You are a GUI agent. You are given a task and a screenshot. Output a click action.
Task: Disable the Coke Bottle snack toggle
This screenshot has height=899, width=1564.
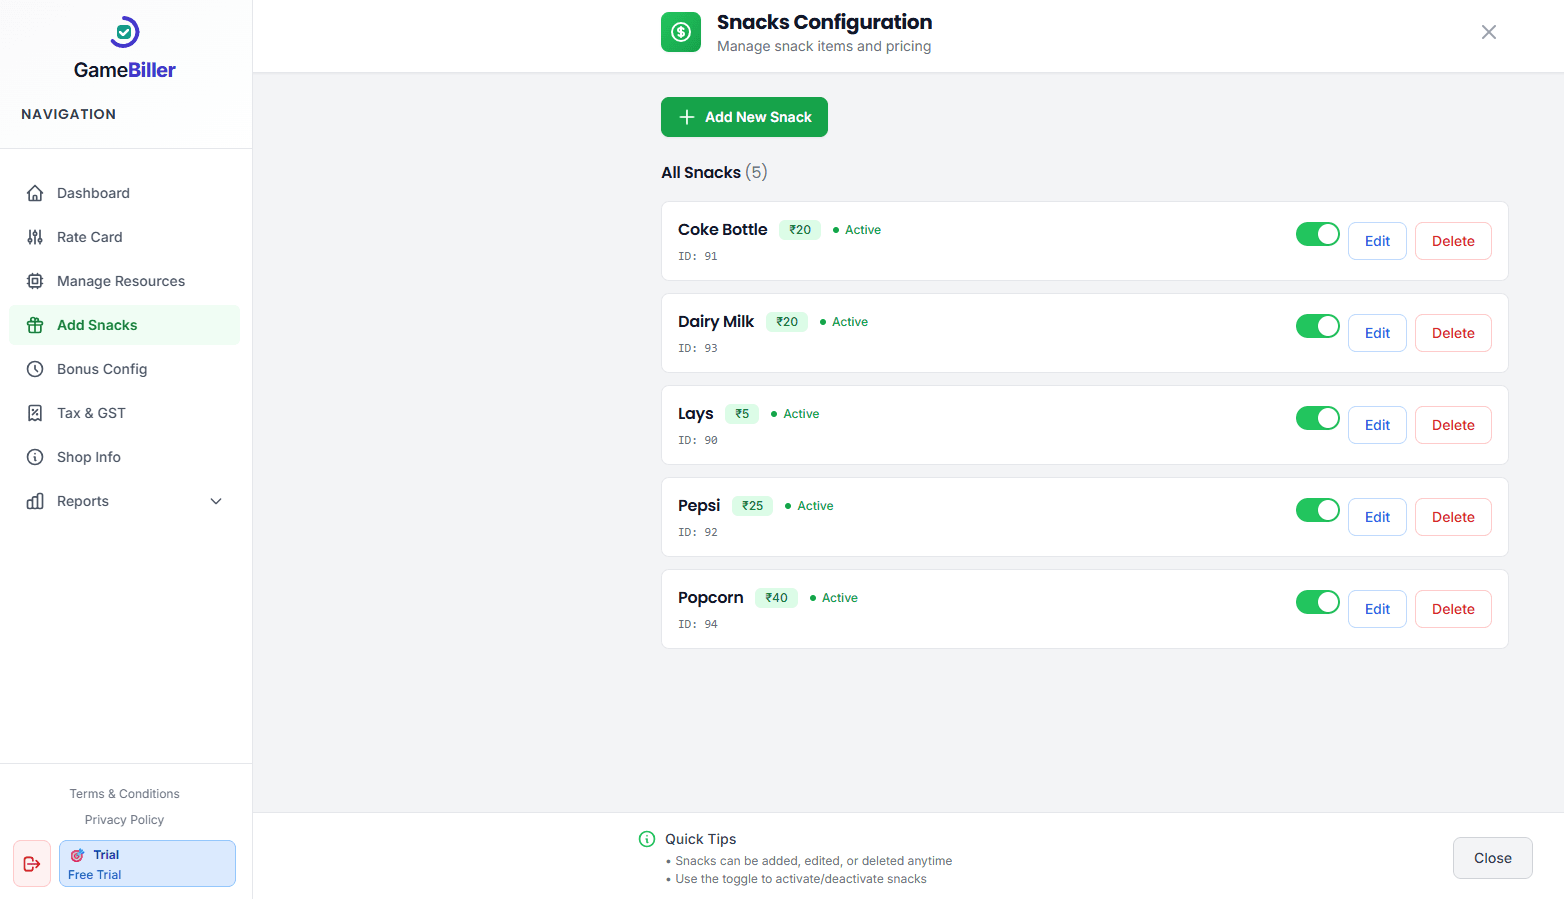click(1317, 233)
